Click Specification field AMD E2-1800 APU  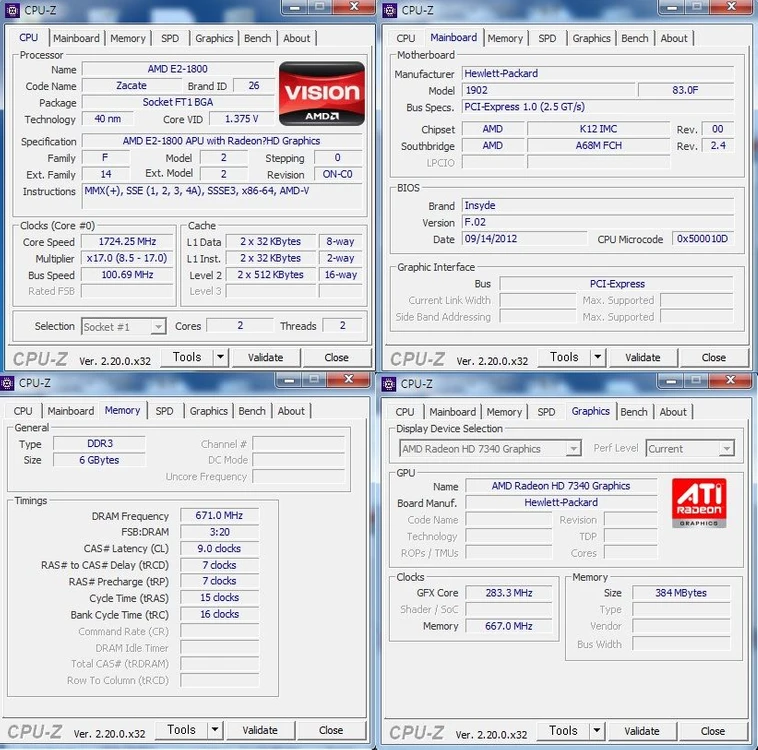tap(222, 141)
